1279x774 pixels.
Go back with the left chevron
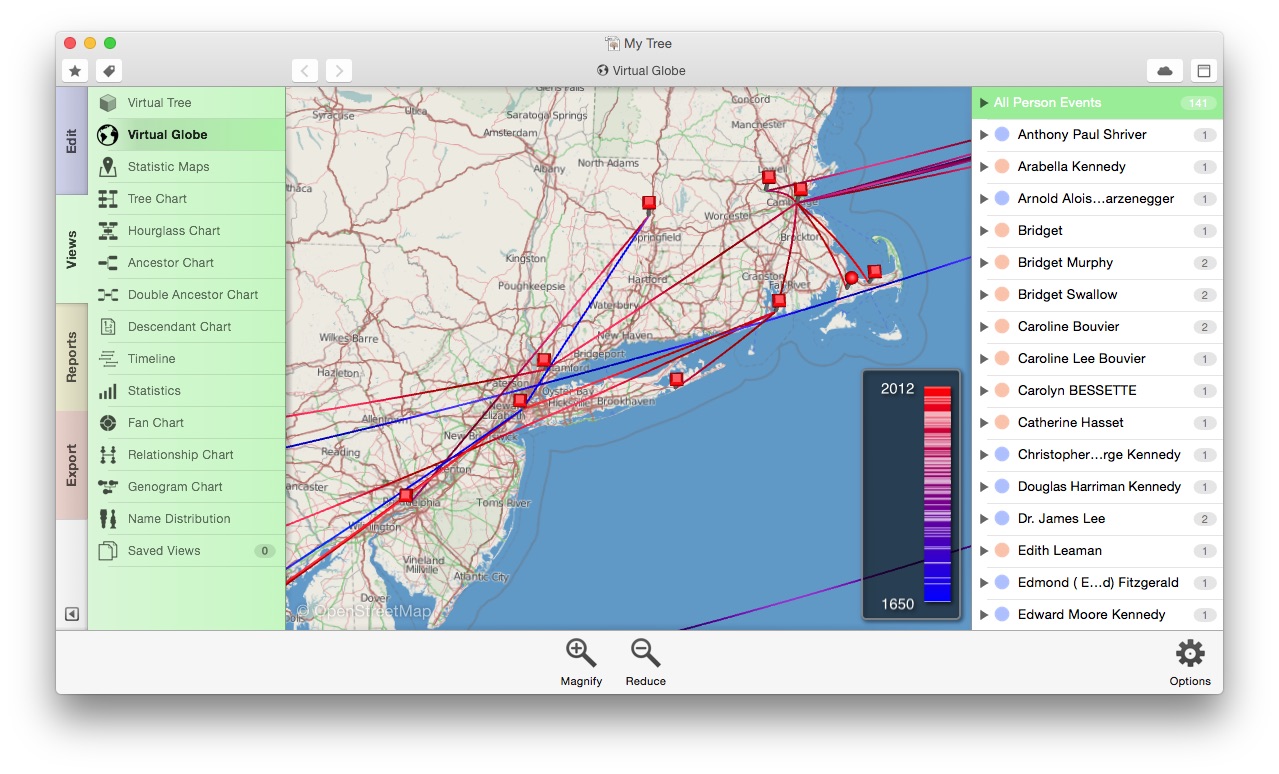tap(305, 71)
